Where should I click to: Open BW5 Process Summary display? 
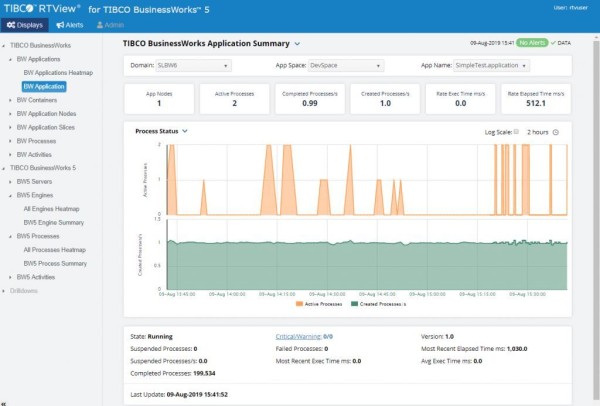[x=55, y=264]
